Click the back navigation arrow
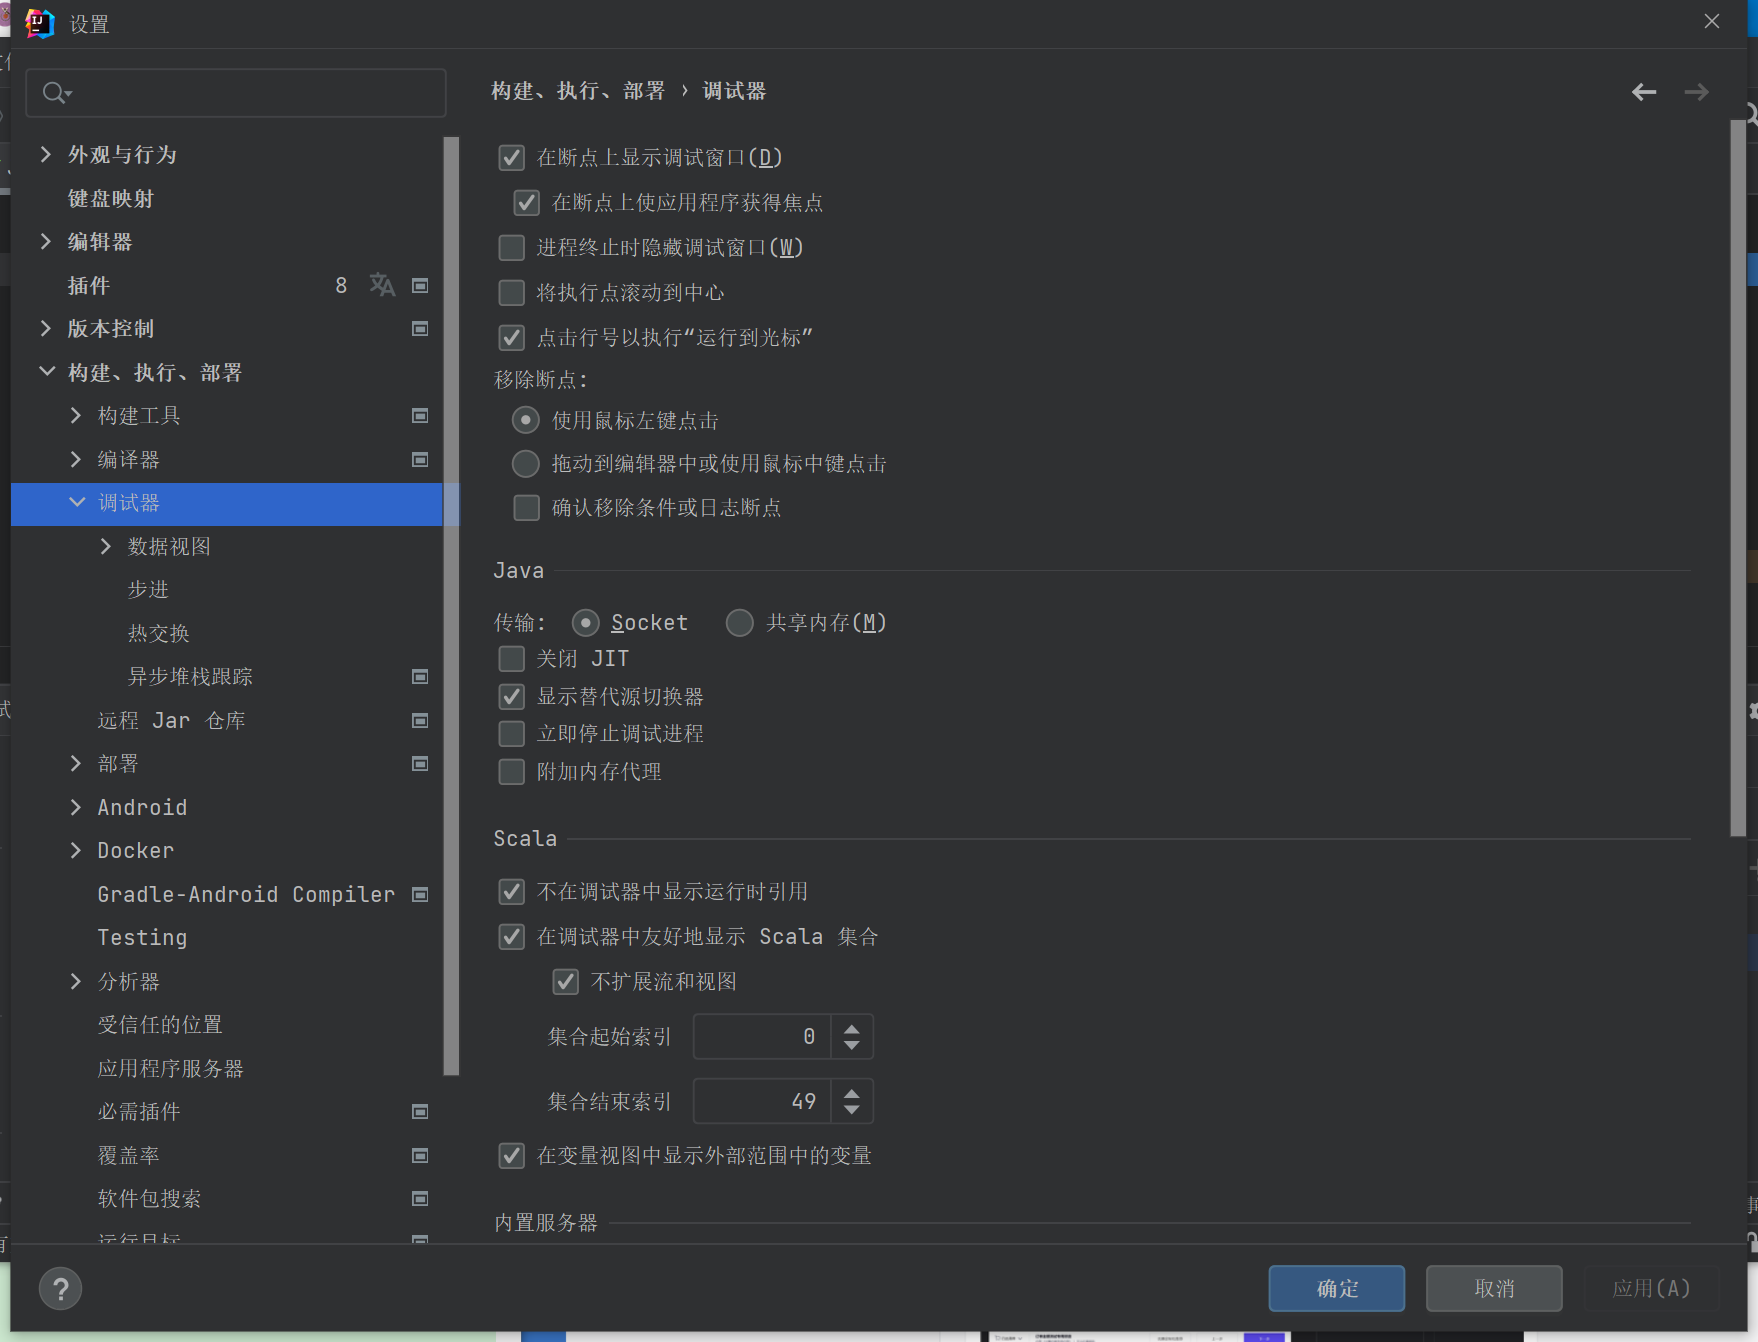This screenshot has height=1342, width=1758. [1643, 91]
